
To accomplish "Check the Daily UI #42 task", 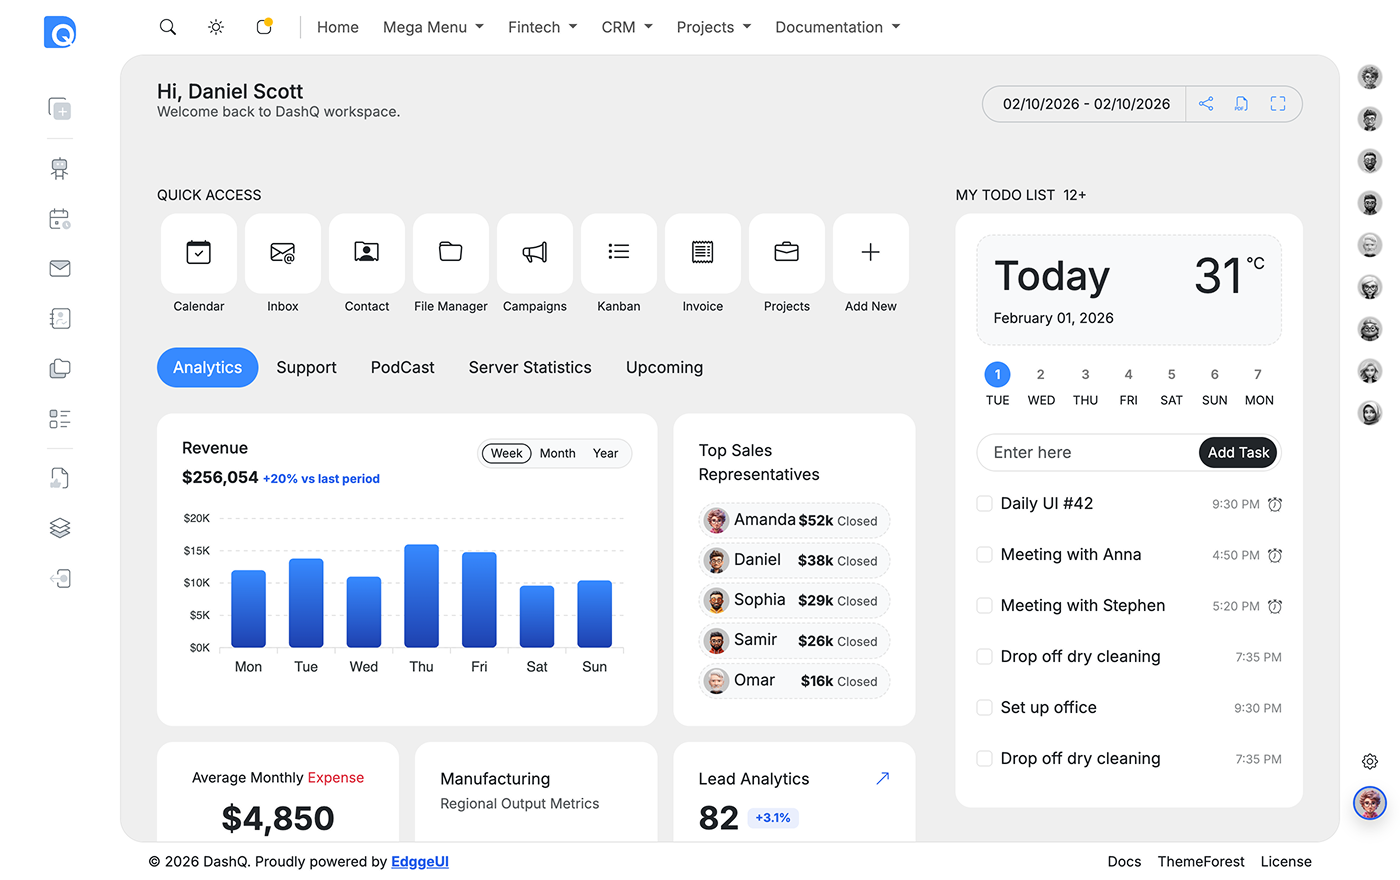I will point(984,504).
